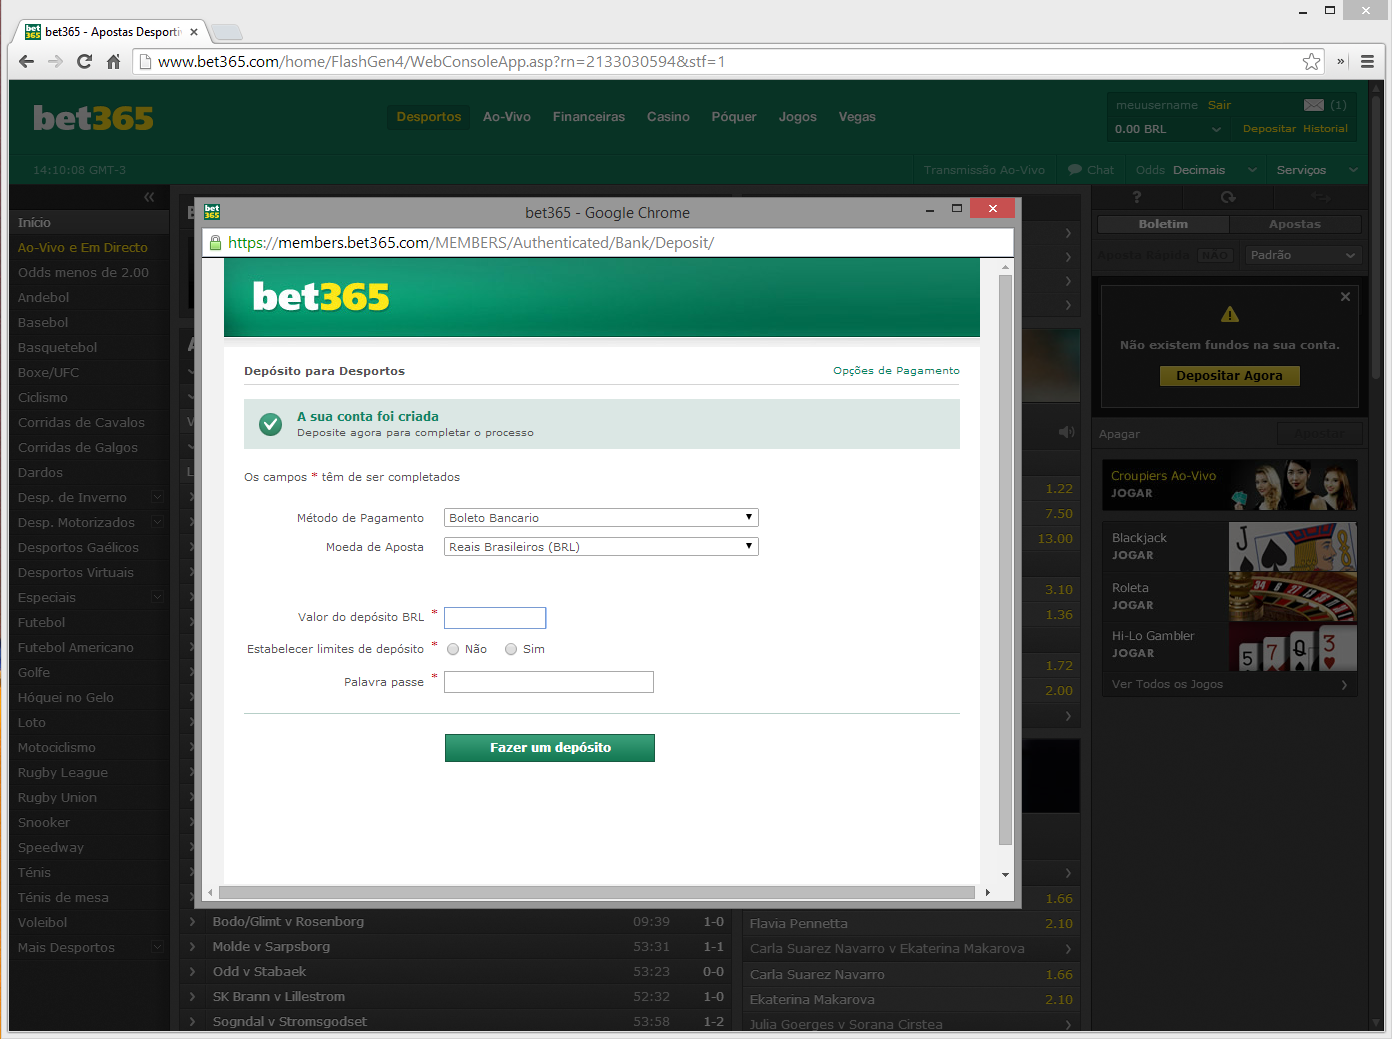This screenshot has height=1039, width=1392.
Task: Select Ténis in sports sidebar
Action: point(34,872)
